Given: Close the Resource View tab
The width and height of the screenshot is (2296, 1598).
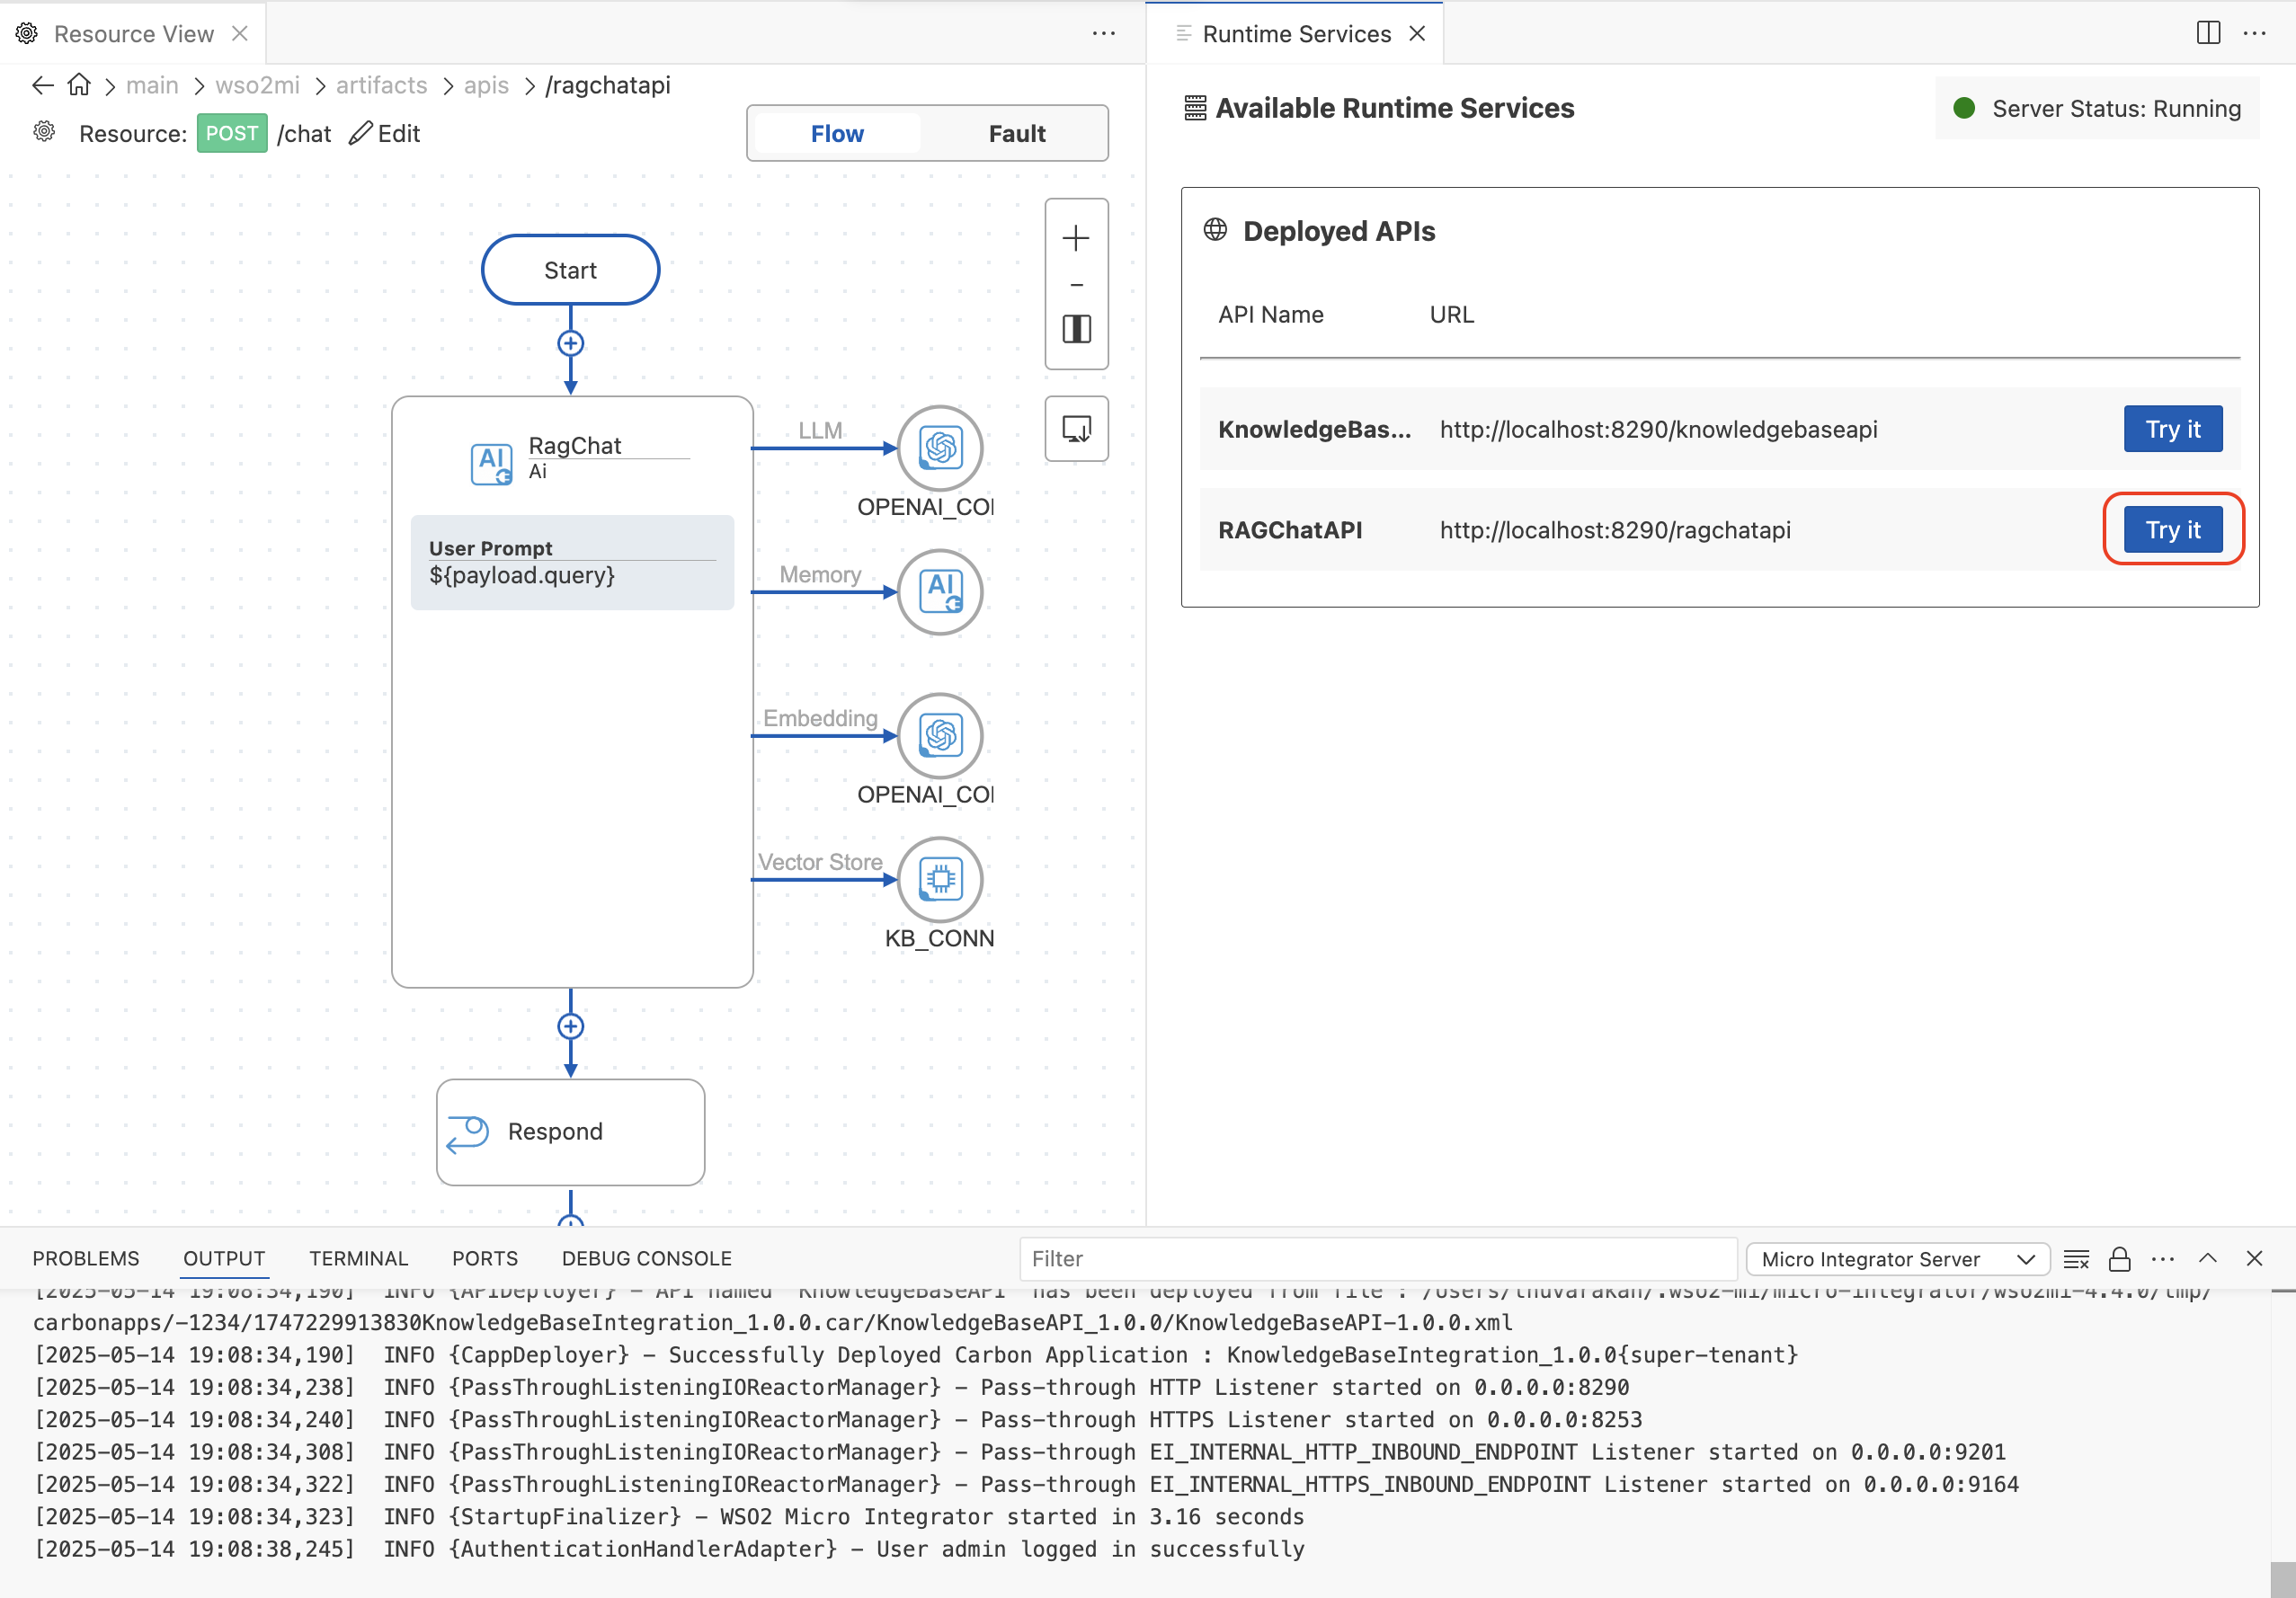Looking at the screenshot, I should tap(240, 33).
